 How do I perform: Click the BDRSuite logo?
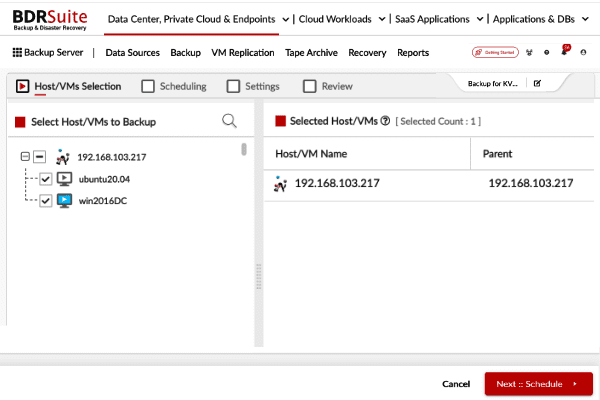coord(50,20)
